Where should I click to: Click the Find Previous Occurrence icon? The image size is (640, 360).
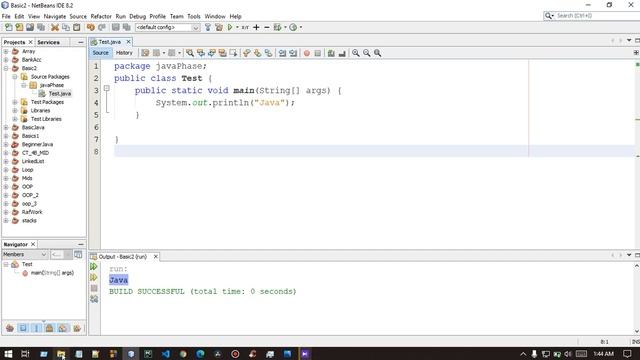tap(201, 53)
